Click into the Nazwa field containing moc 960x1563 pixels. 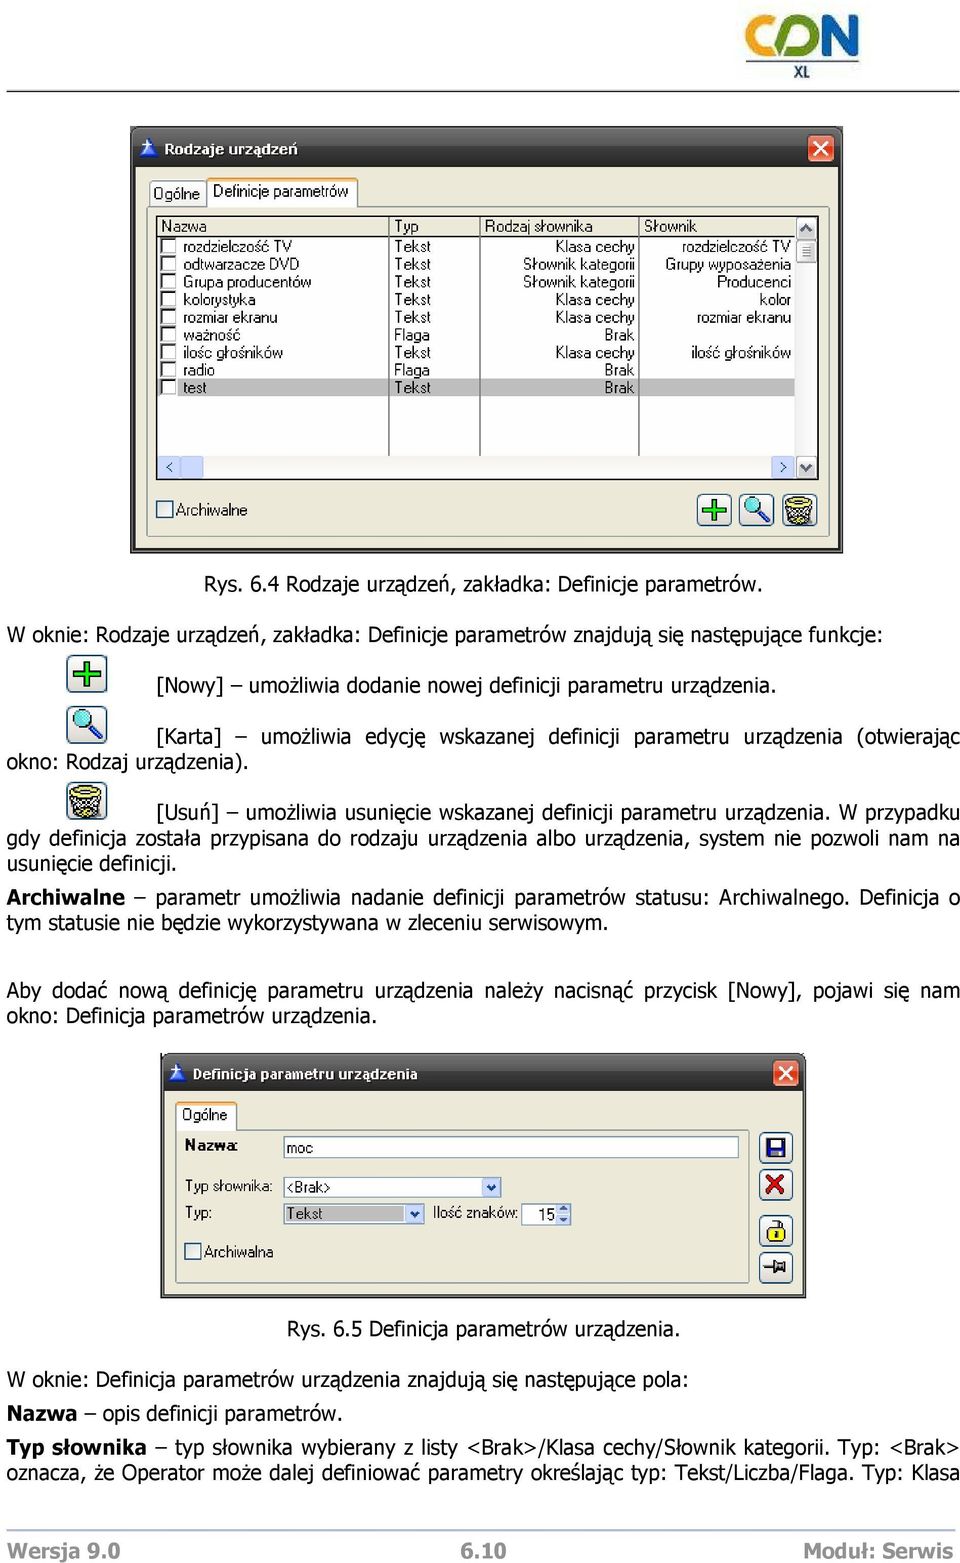511,1148
